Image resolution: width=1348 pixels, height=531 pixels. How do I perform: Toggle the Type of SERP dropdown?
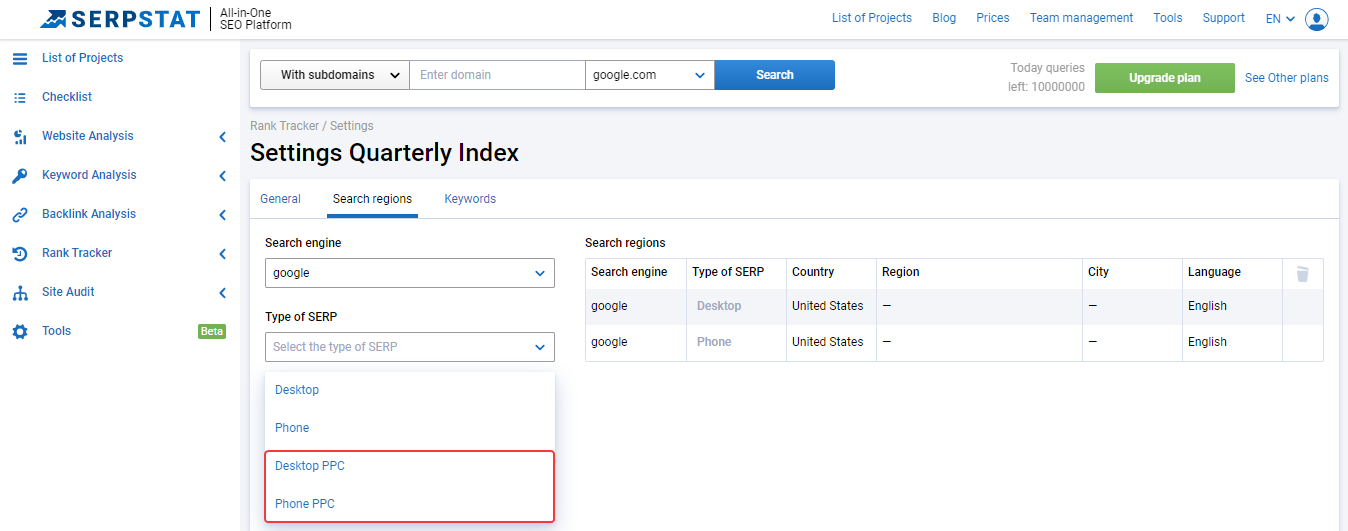pyautogui.click(x=410, y=347)
